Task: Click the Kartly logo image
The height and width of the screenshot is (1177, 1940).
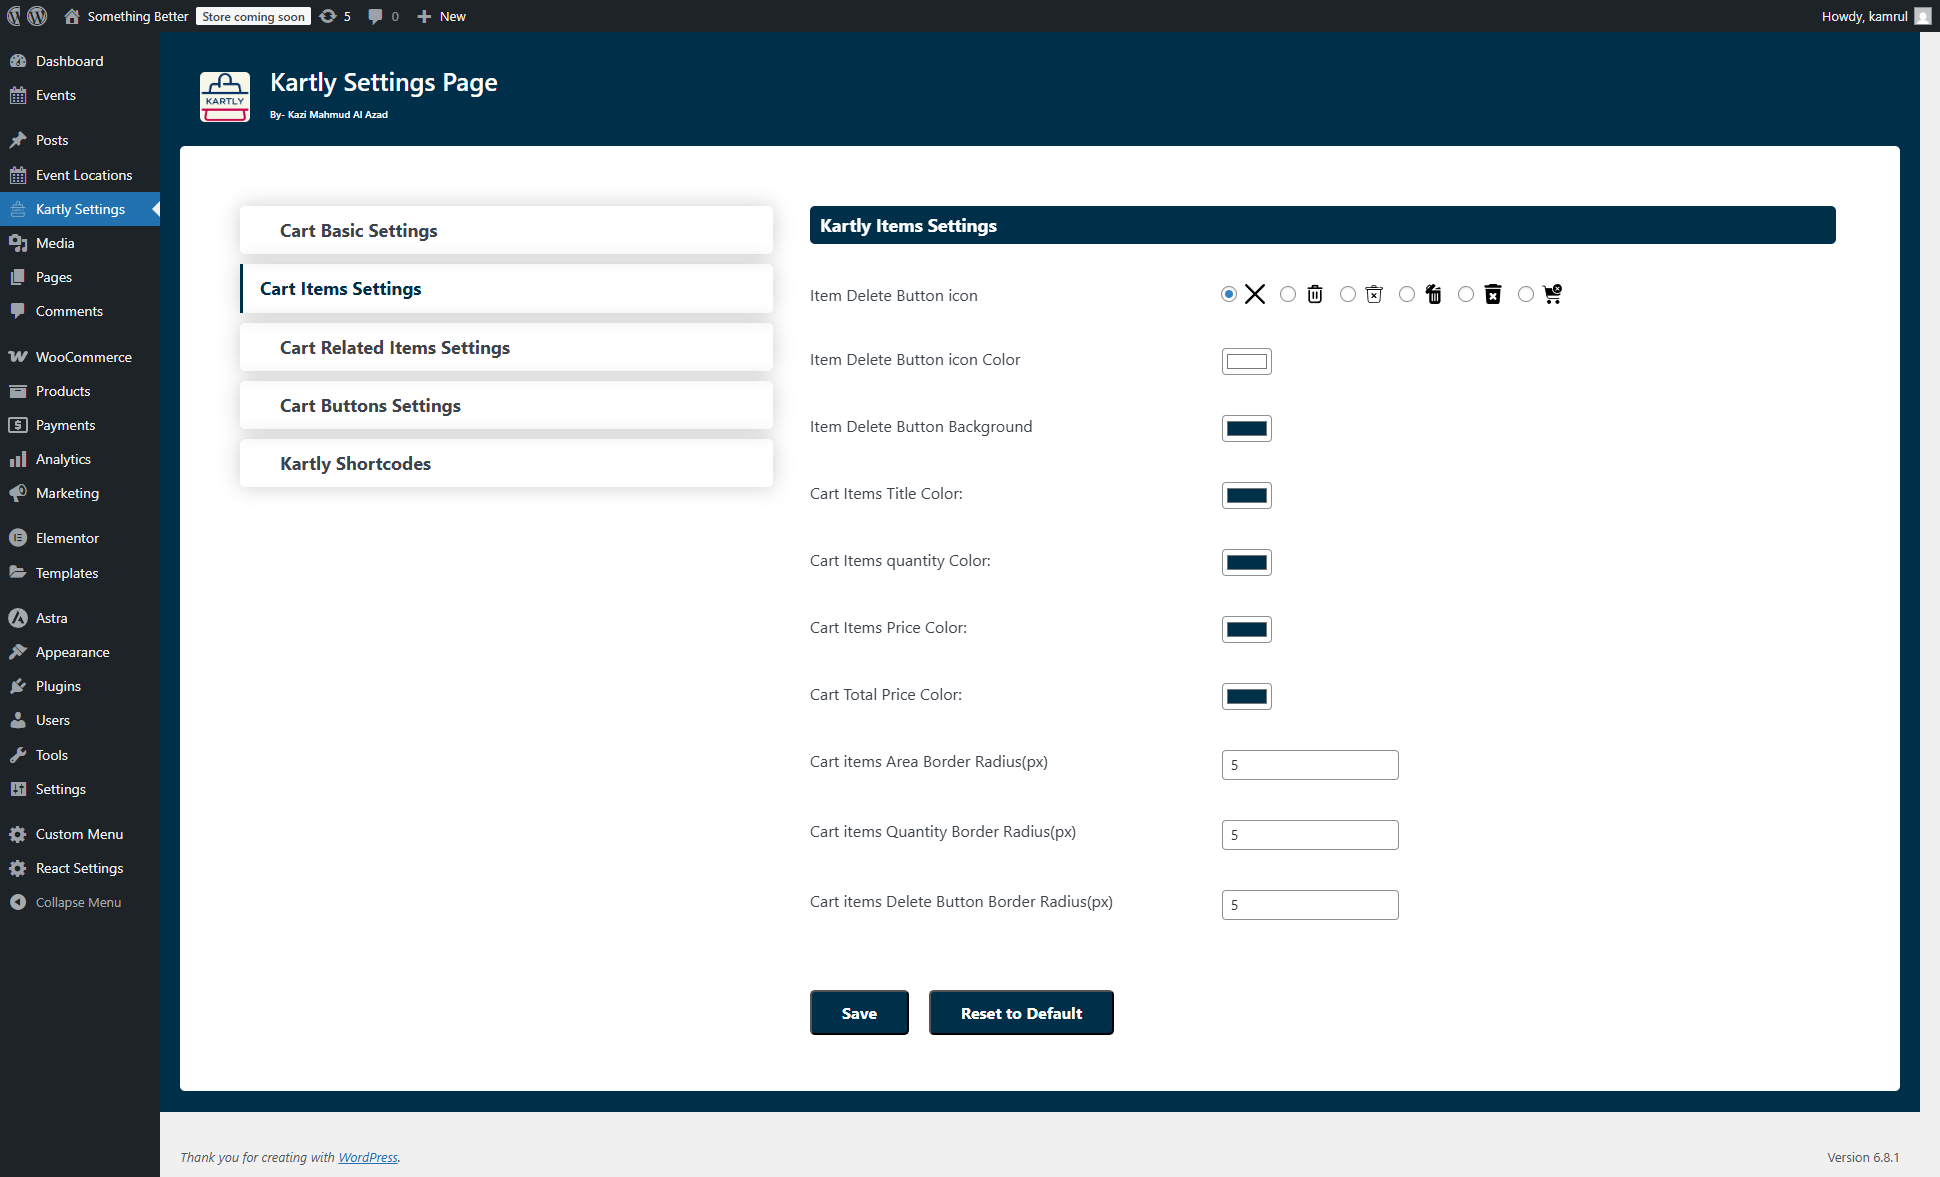Action: click(225, 97)
